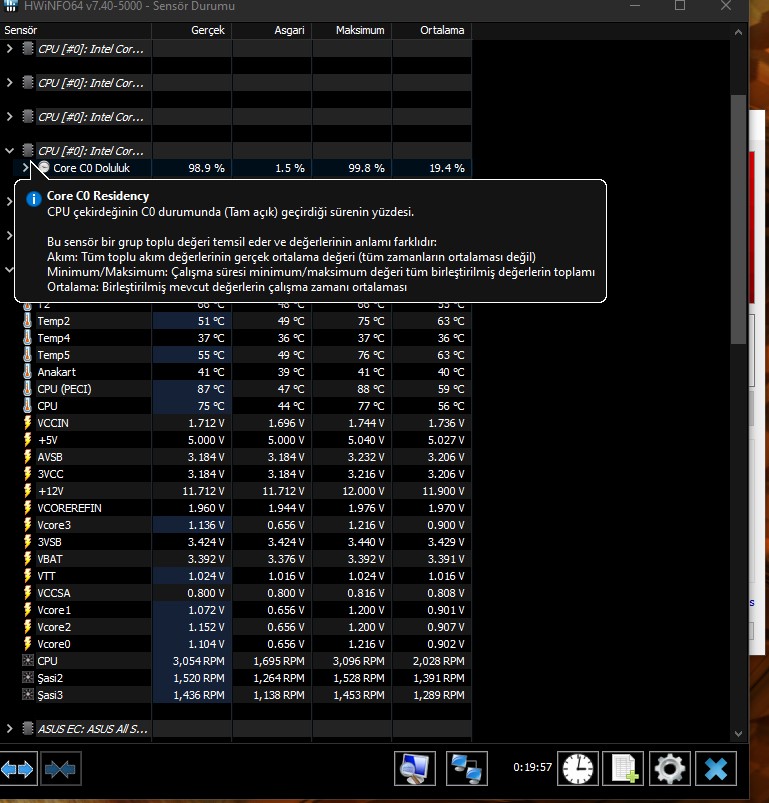
Task: Click the thermometer icon beside Temp2
Action: [x=27, y=321]
